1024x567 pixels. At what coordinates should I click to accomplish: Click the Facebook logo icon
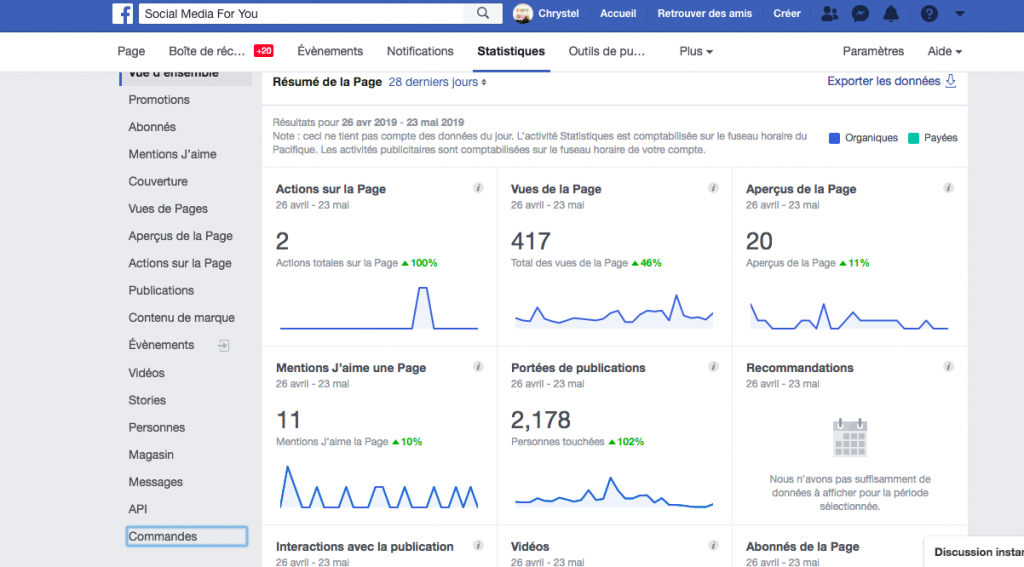(122, 13)
